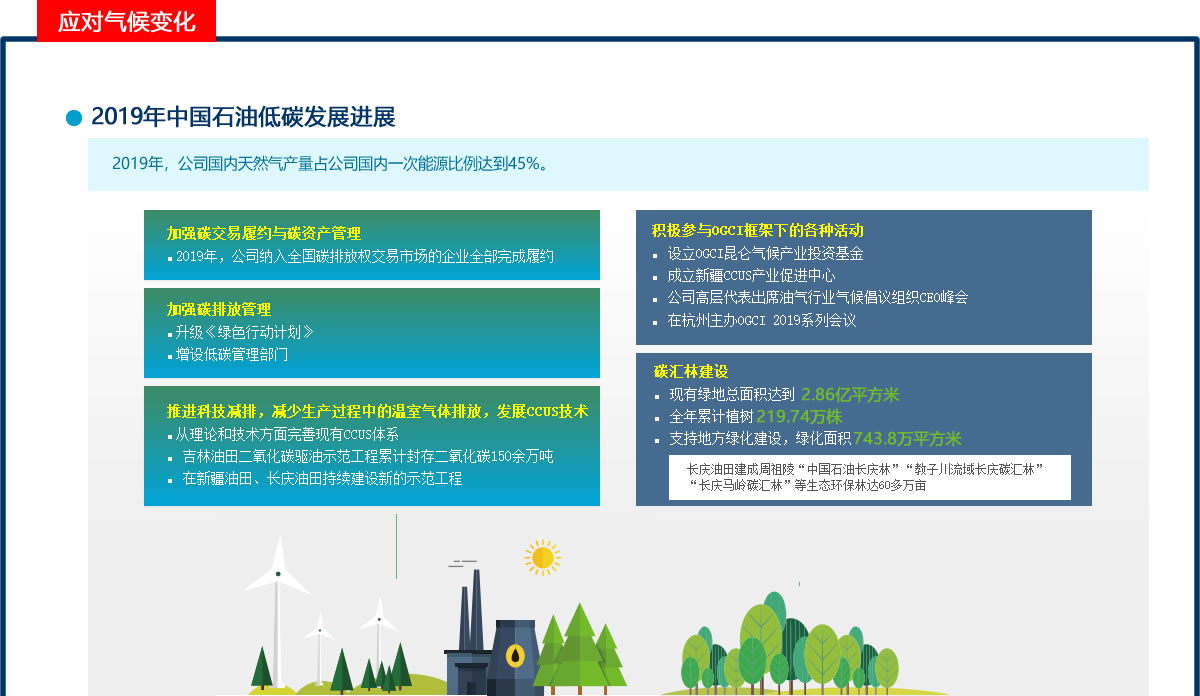Click the blue bullet beside the 2019 heading

coord(73,118)
